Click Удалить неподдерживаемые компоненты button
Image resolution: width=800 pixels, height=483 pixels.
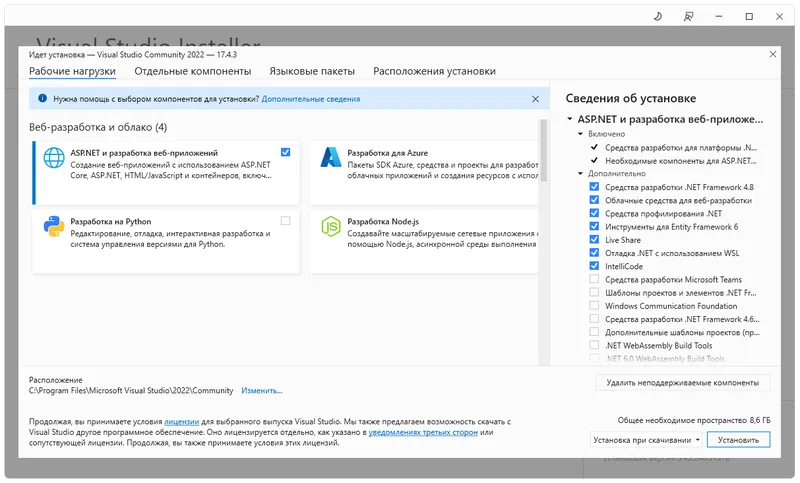[683, 383]
